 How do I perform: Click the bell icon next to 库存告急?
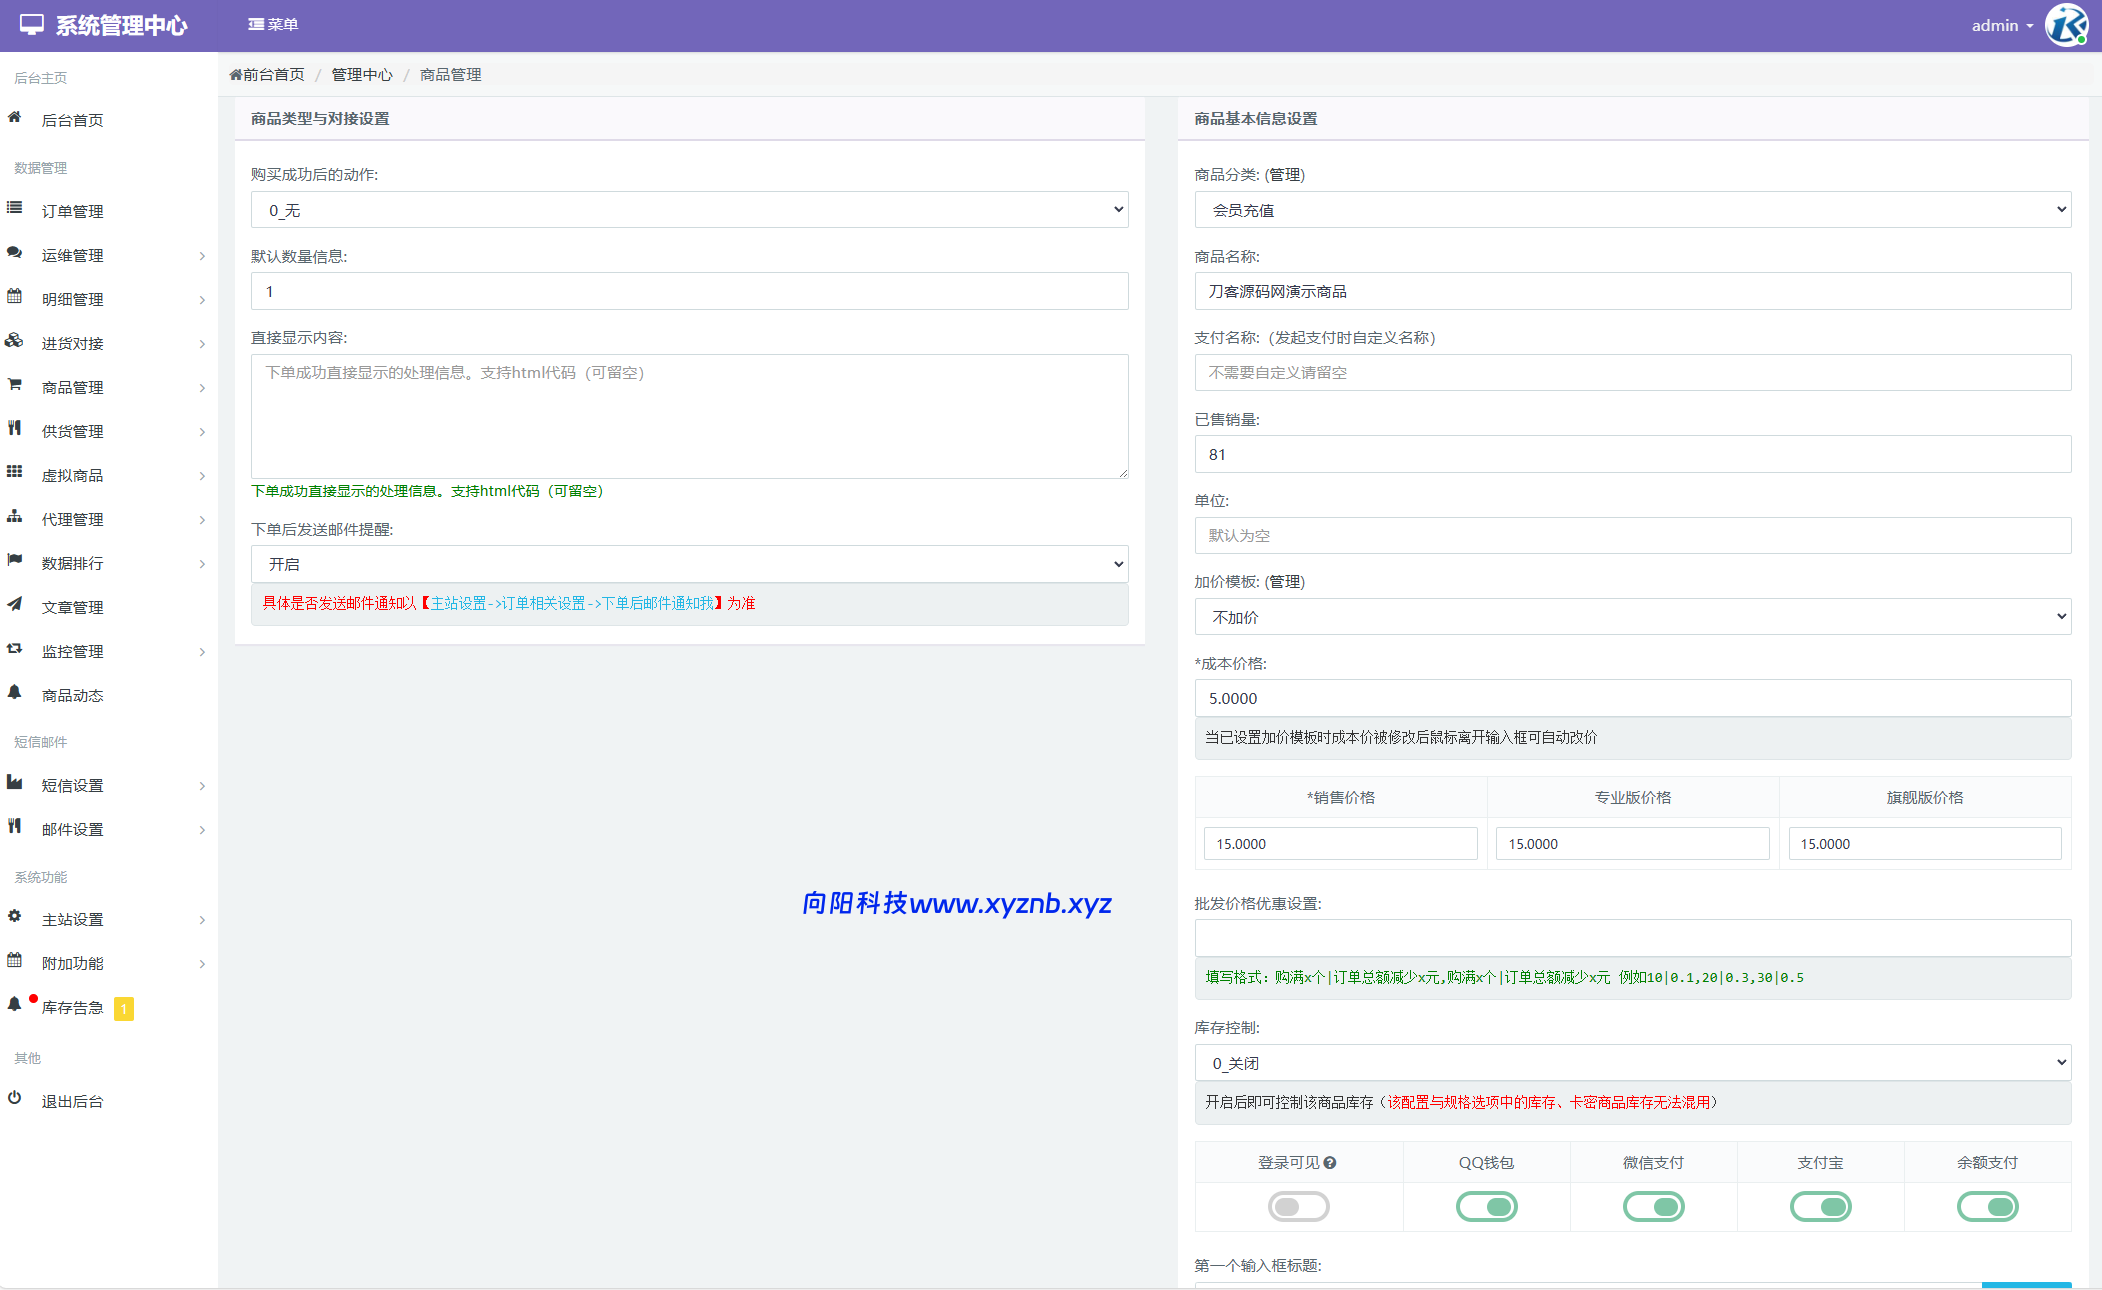click(x=15, y=1005)
